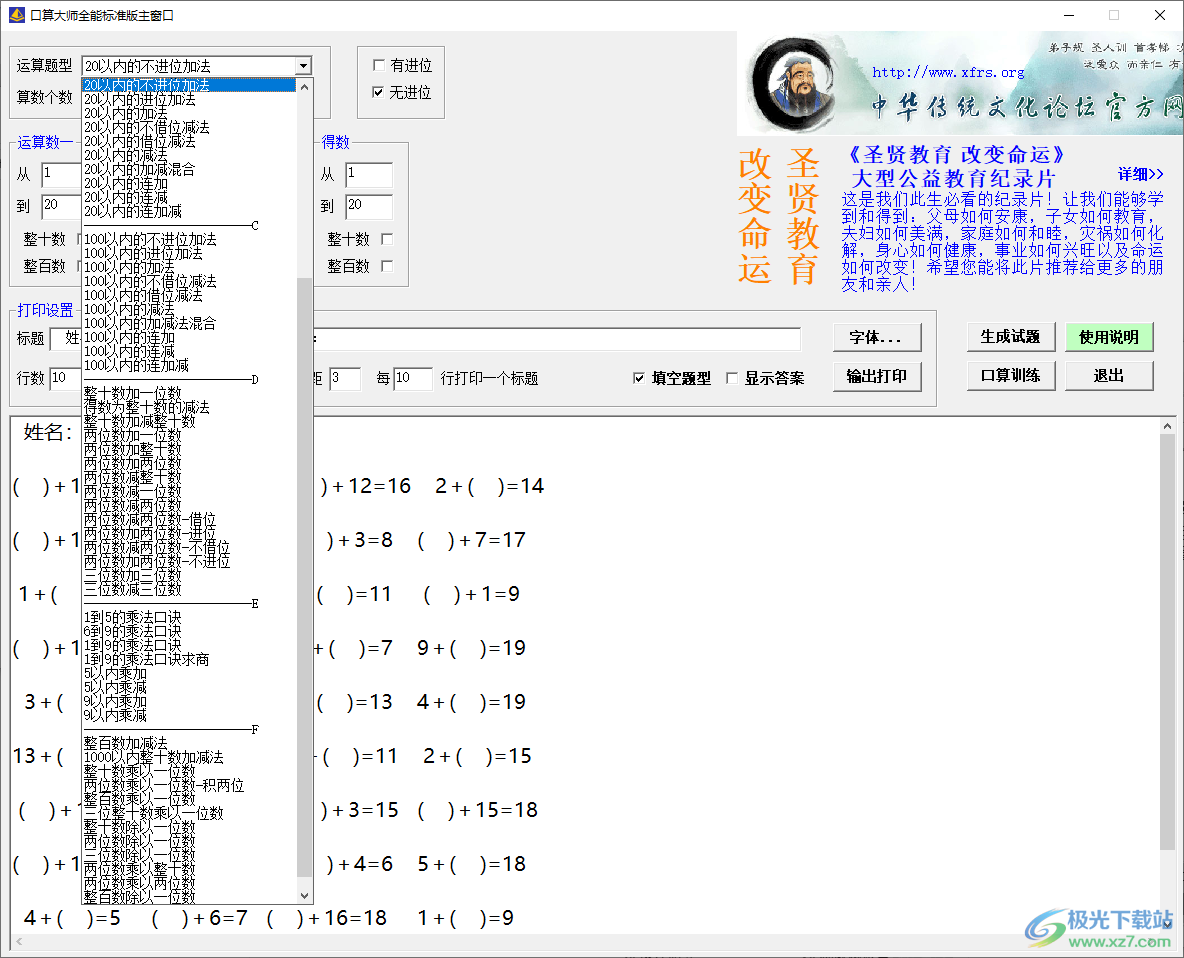1184x958 pixels.
Task: Select 100以内的加减法混合 option
Action: [x=189, y=323]
